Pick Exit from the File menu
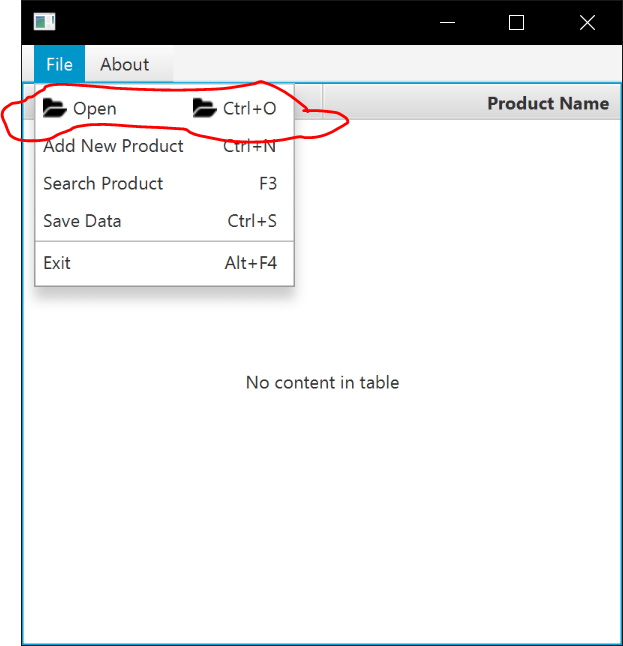The width and height of the screenshot is (623, 646). [57, 263]
